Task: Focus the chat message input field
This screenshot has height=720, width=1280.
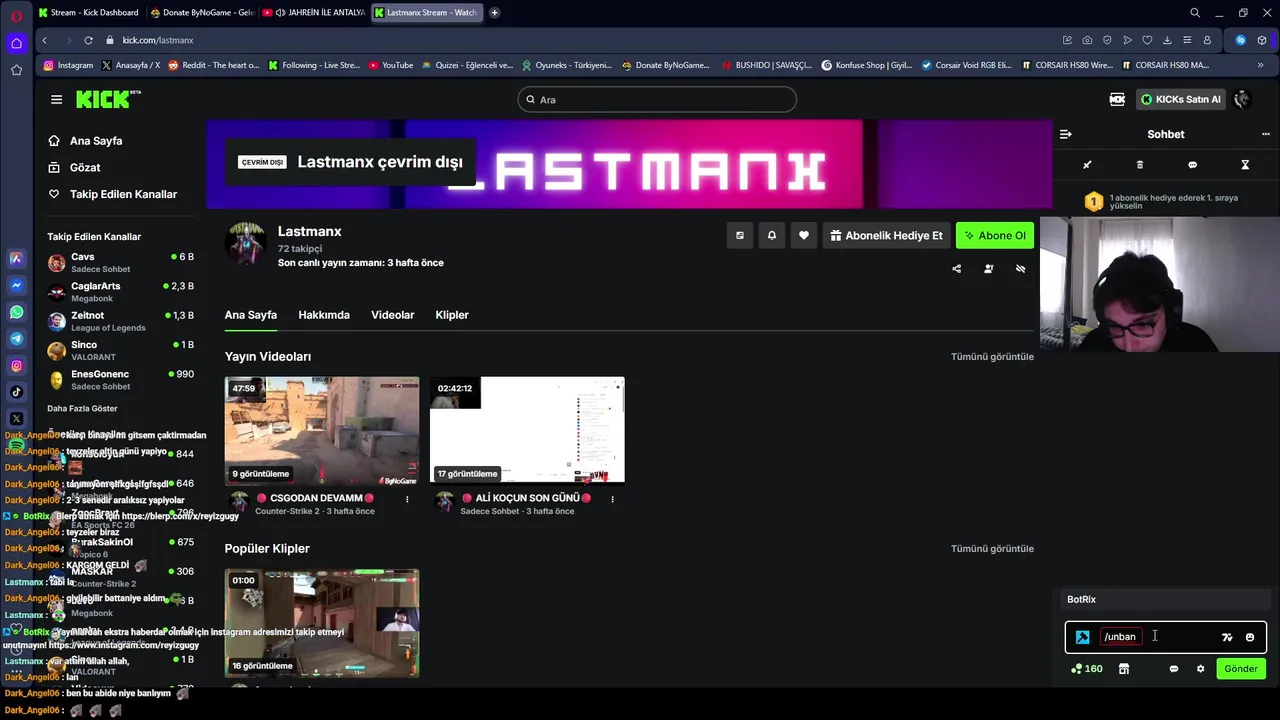Action: click(1166, 637)
